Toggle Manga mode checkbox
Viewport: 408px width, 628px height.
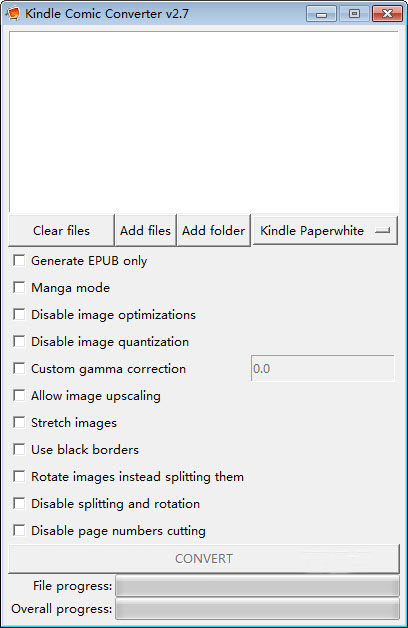[19, 287]
